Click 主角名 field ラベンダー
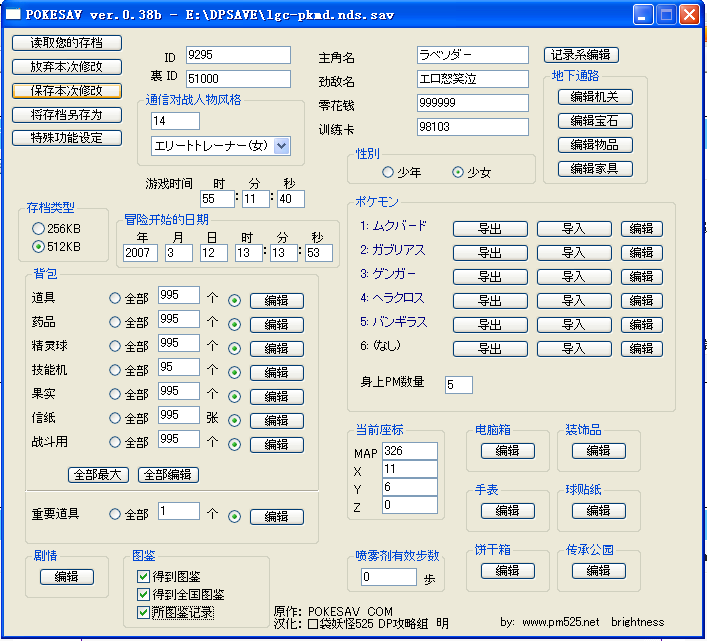This screenshot has width=707, height=641. coord(473,55)
